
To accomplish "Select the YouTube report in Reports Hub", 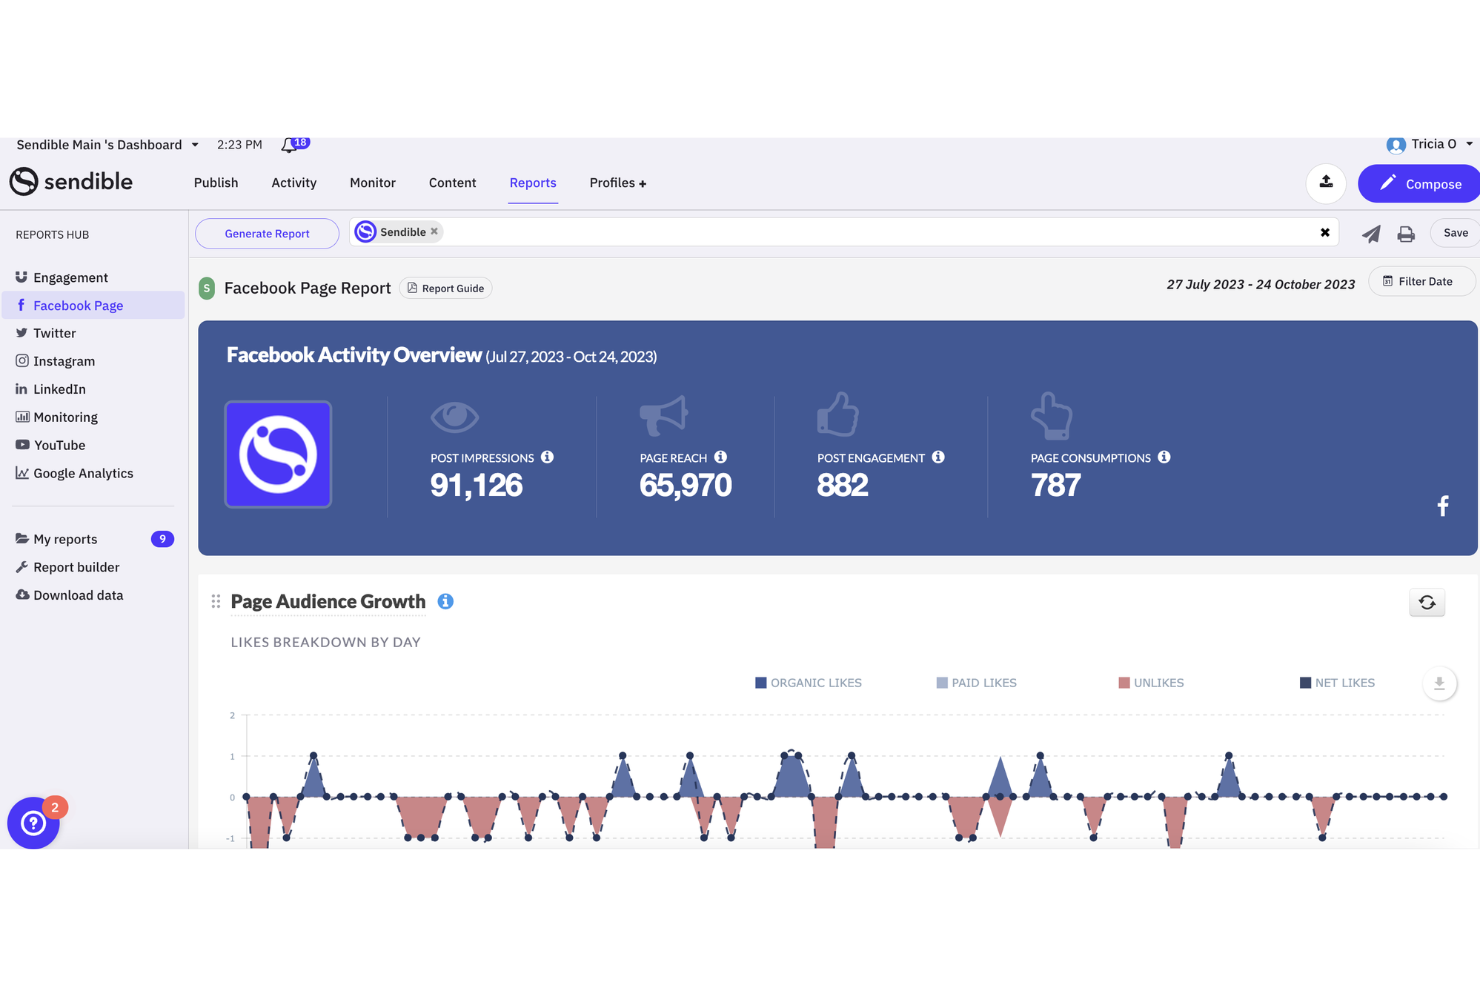I will click(60, 444).
